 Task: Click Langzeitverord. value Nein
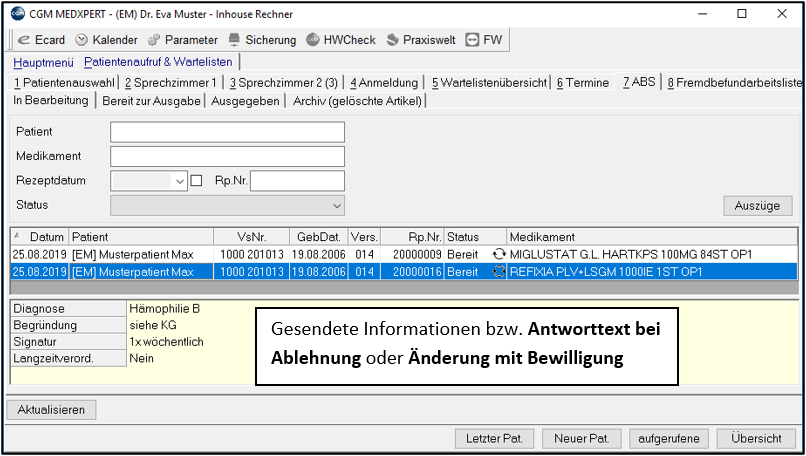pos(141,358)
